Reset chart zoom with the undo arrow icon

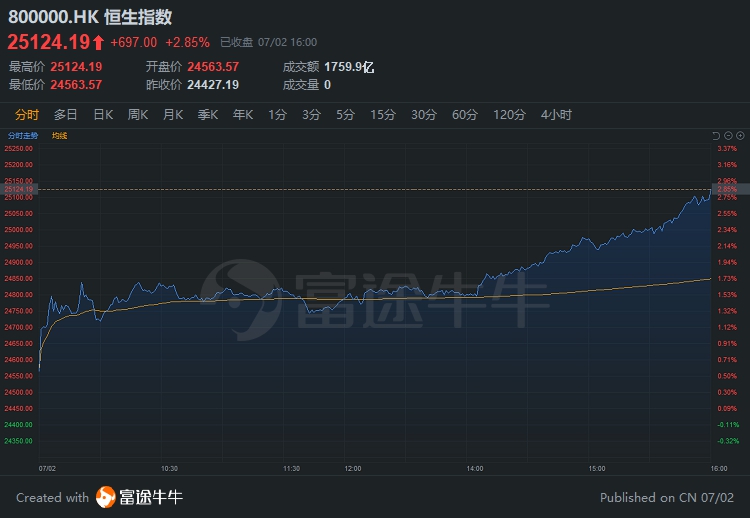coord(716,136)
